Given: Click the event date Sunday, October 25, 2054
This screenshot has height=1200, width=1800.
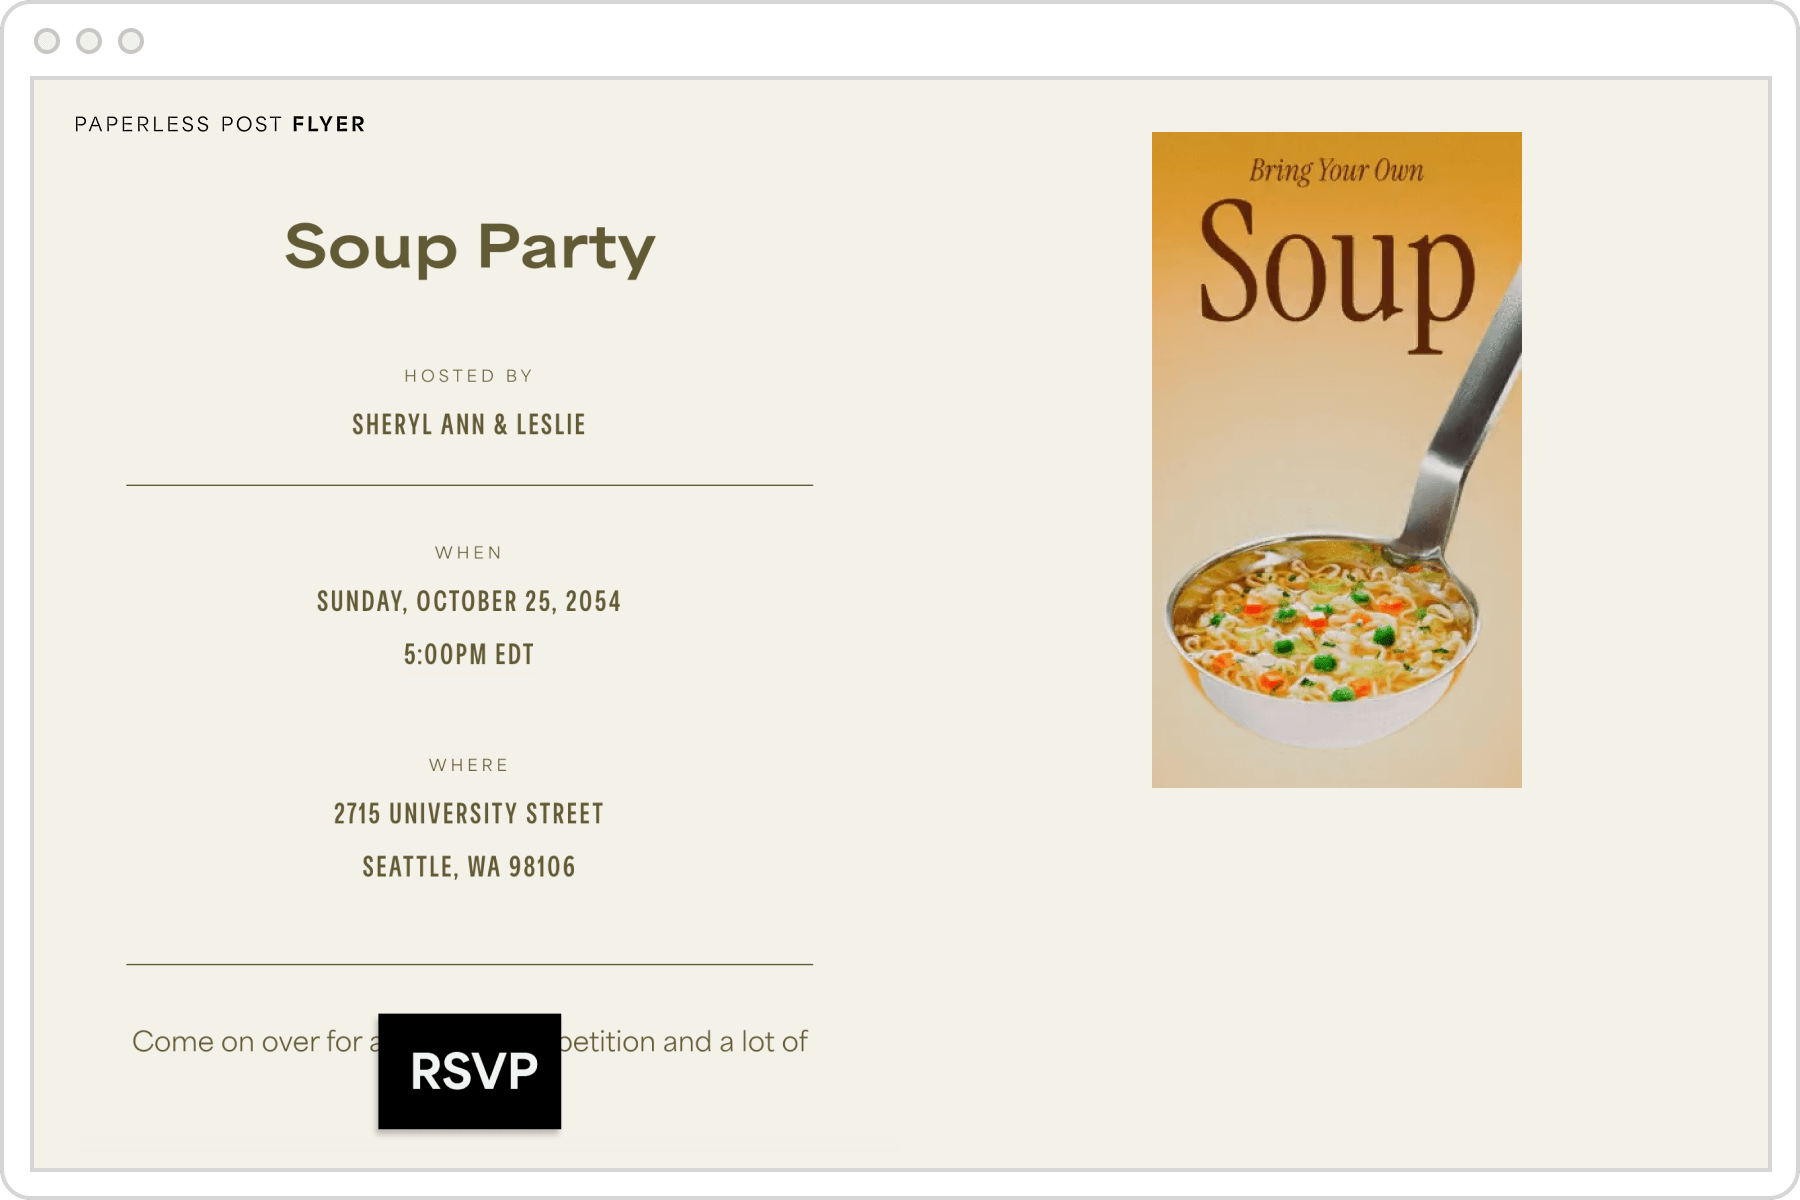Looking at the screenshot, I should (467, 601).
